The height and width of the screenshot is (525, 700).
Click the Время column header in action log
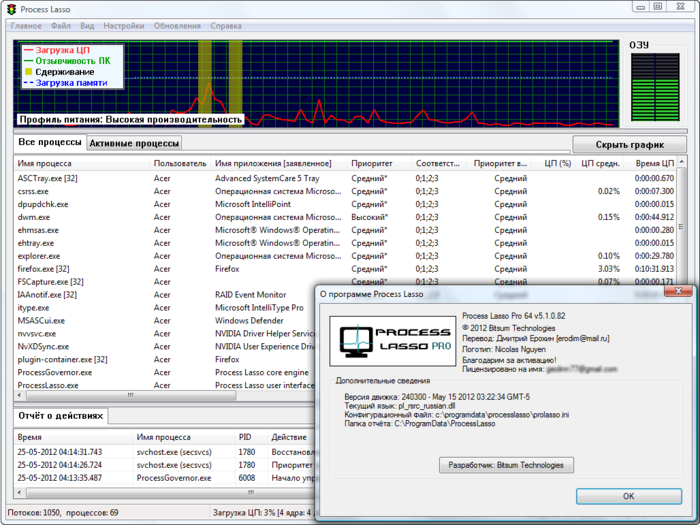[73, 437]
